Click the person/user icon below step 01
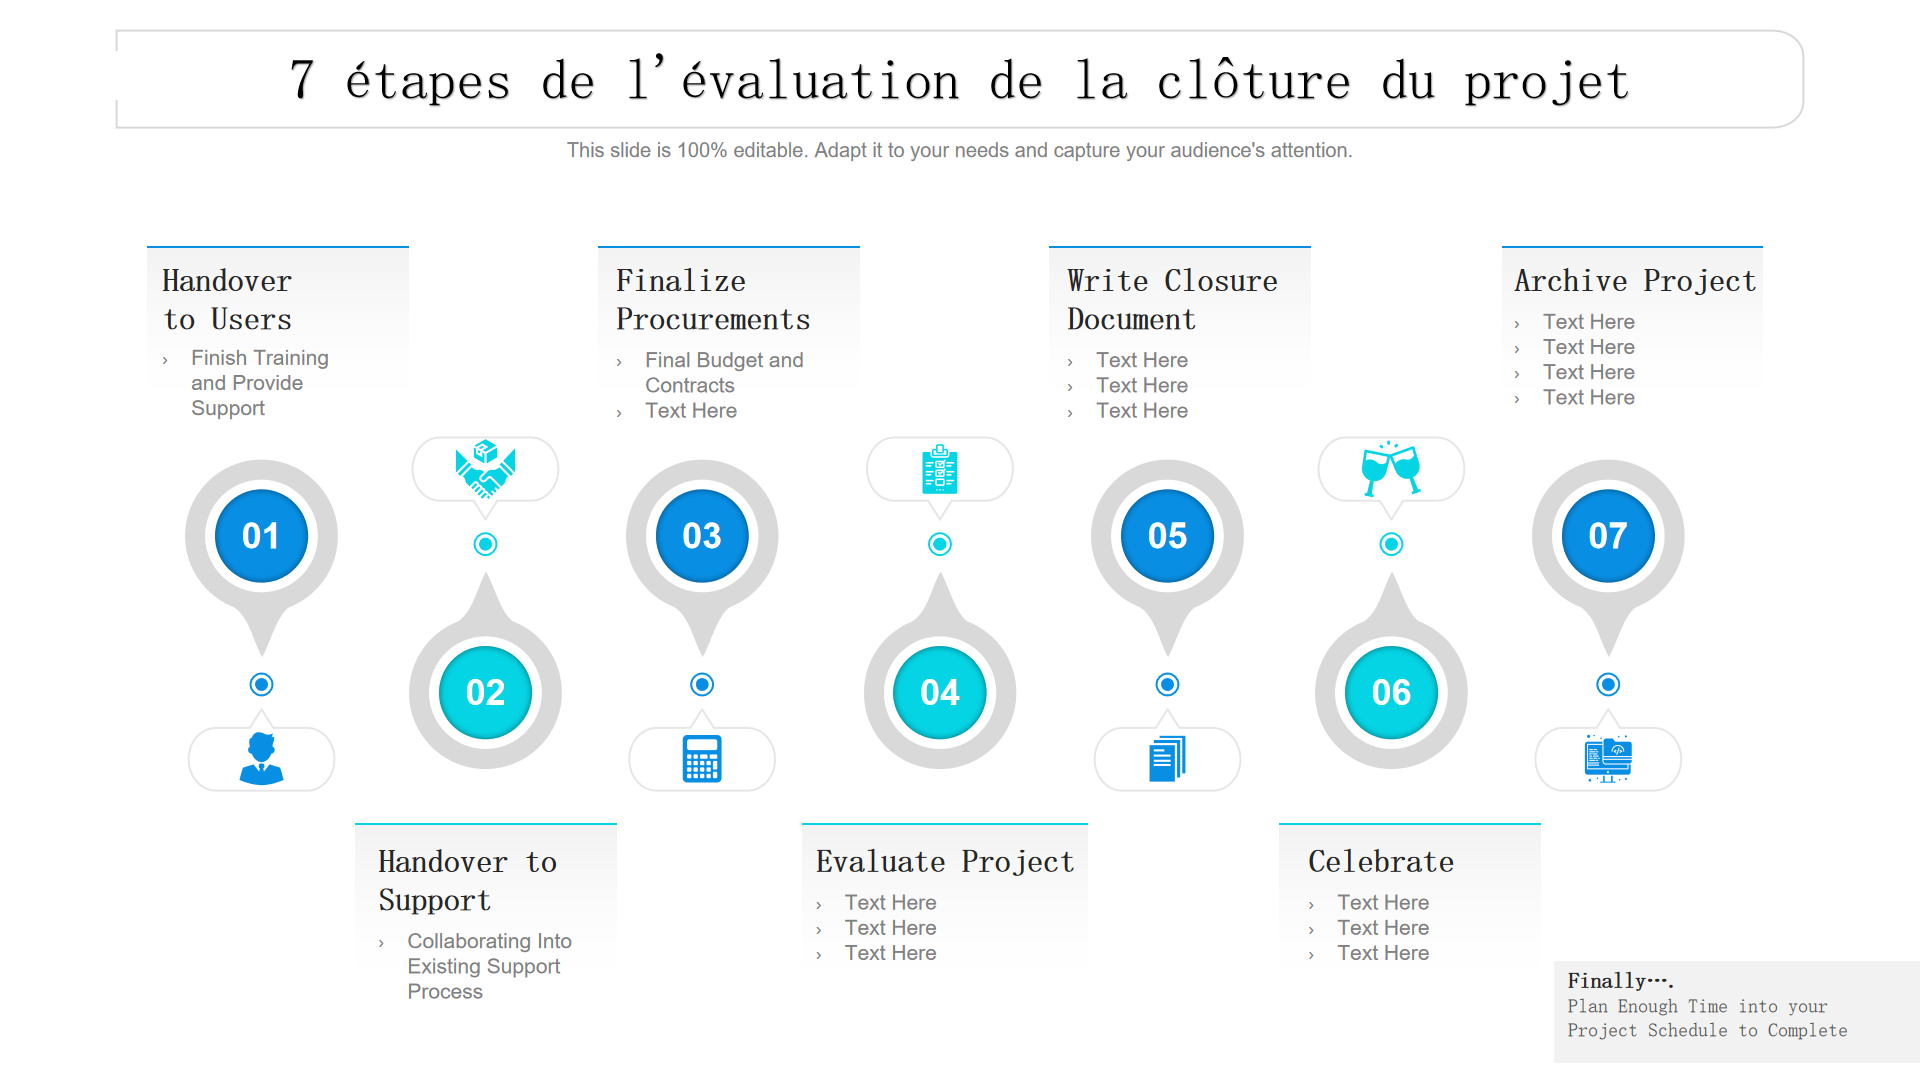Viewport: 1920px width, 1080px height. pos(260,760)
